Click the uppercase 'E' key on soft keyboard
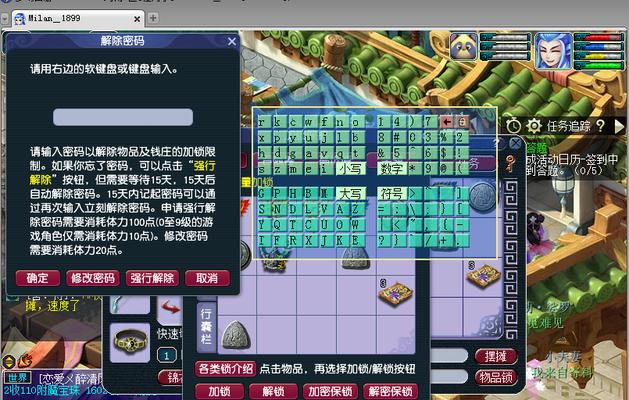This screenshot has height=400, width=629. [355, 240]
